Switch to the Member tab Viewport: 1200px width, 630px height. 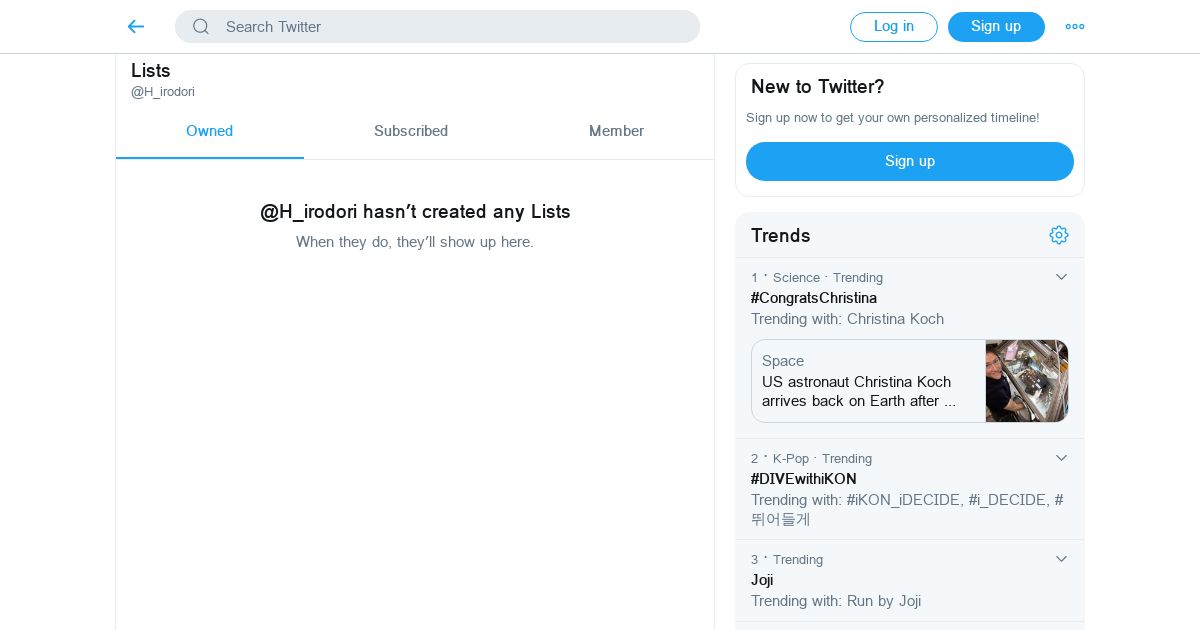(616, 131)
